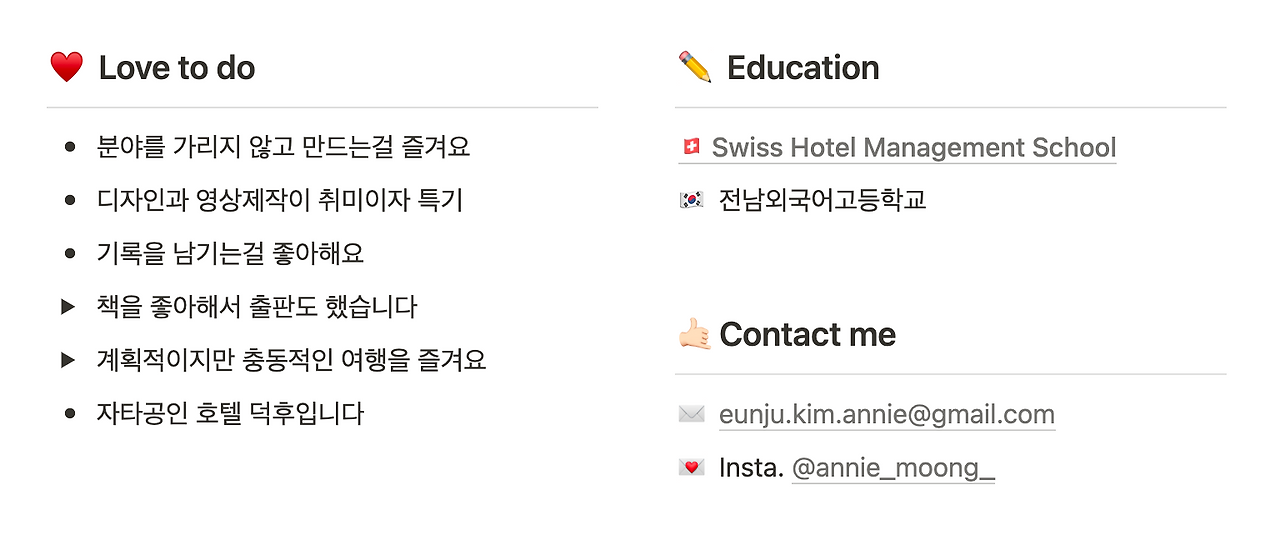The image size is (1280, 540).
Task: Click the Swiss flag icon
Action: pos(690,148)
